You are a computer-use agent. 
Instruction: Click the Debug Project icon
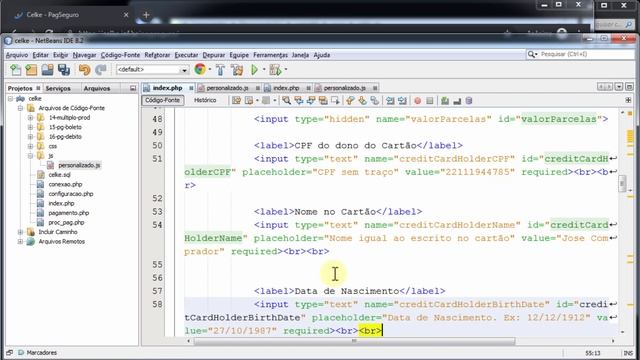tap(276, 70)
